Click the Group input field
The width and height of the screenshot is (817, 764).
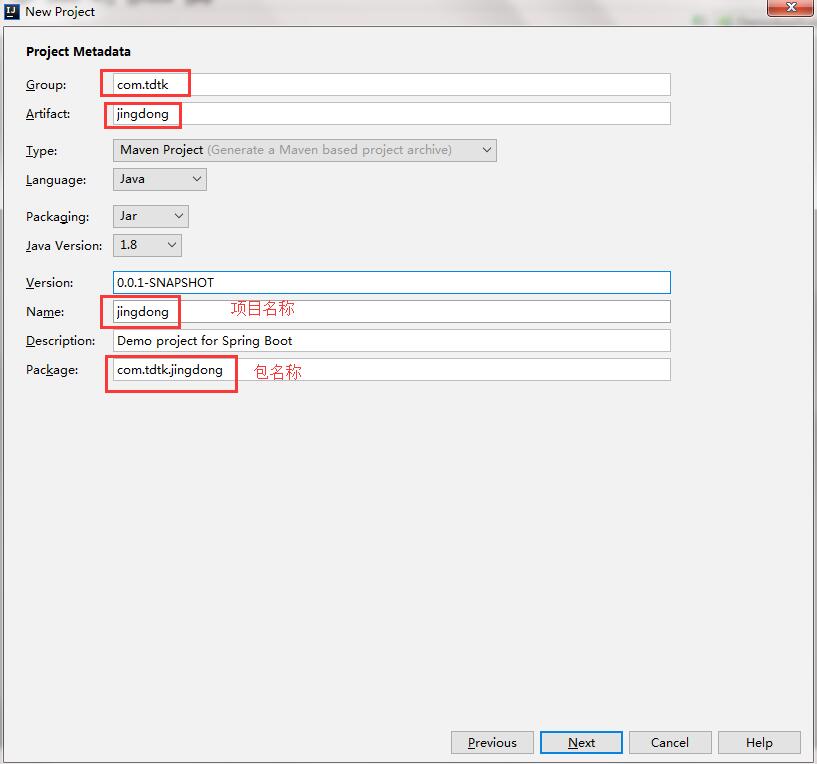[x=391, y=84]
